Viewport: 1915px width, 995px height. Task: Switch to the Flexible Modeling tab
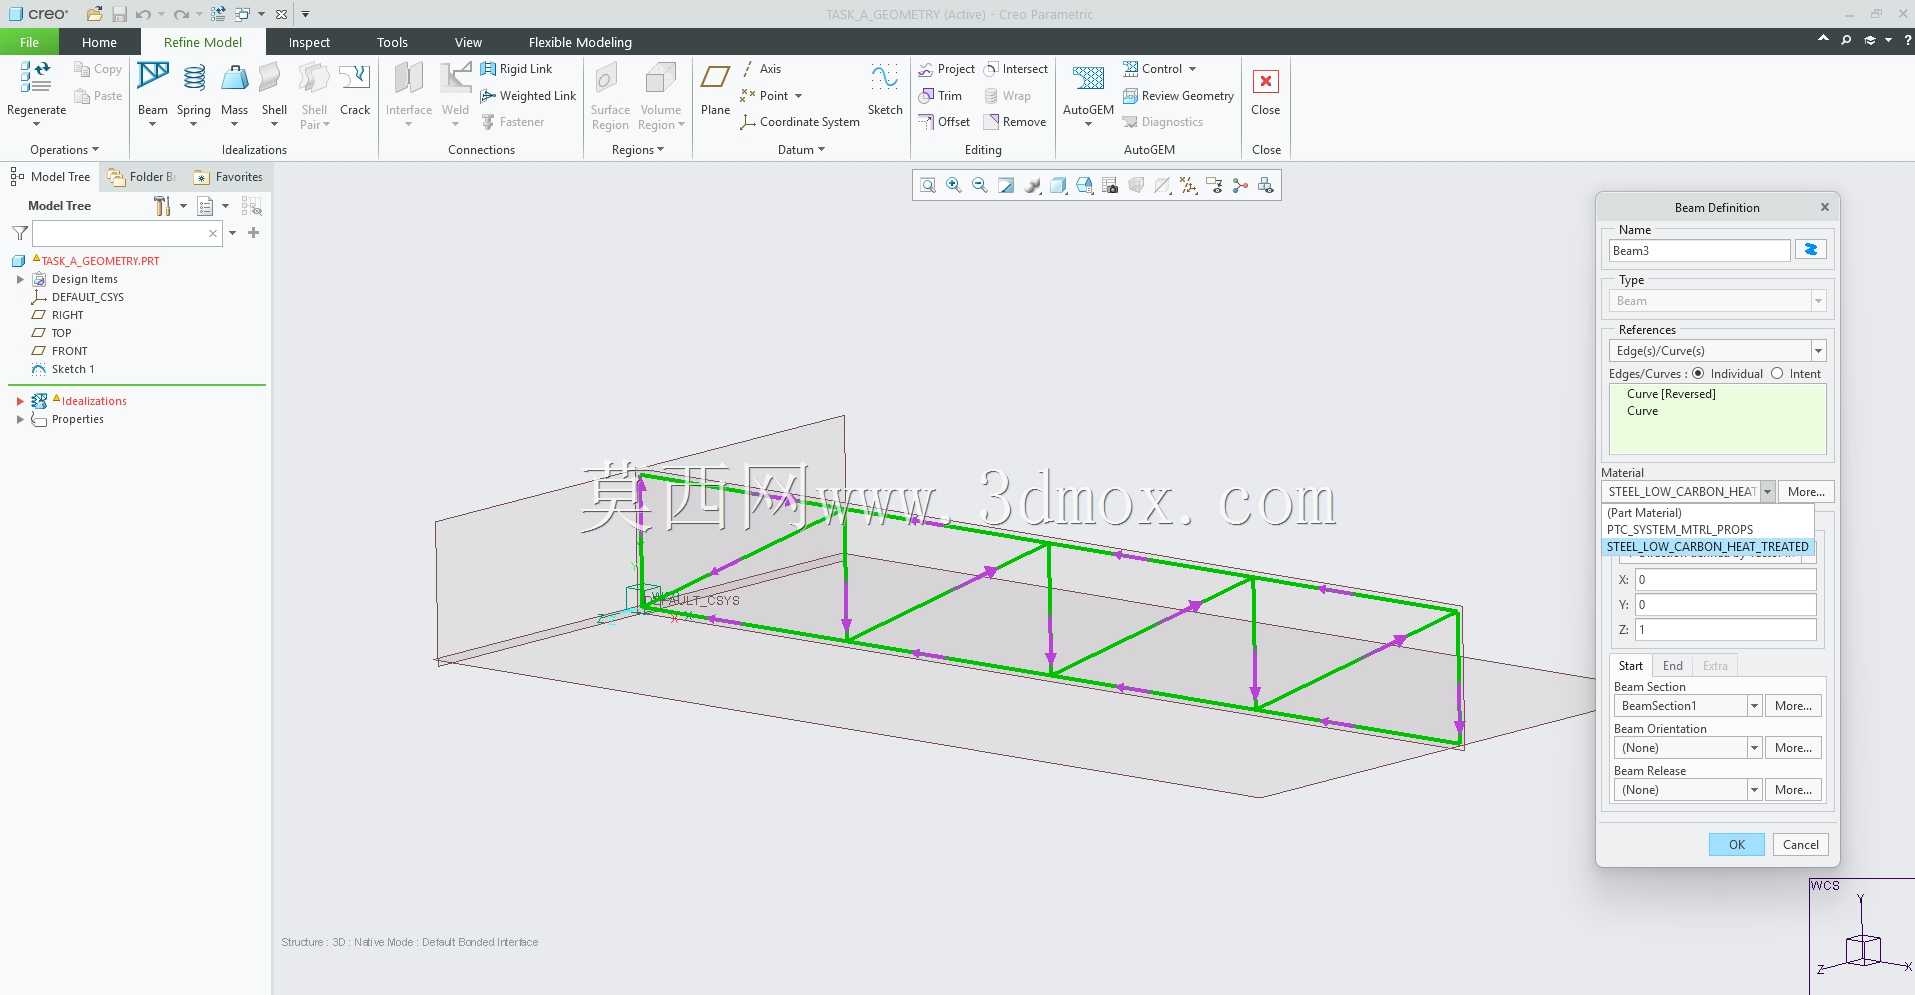(580, 42)
